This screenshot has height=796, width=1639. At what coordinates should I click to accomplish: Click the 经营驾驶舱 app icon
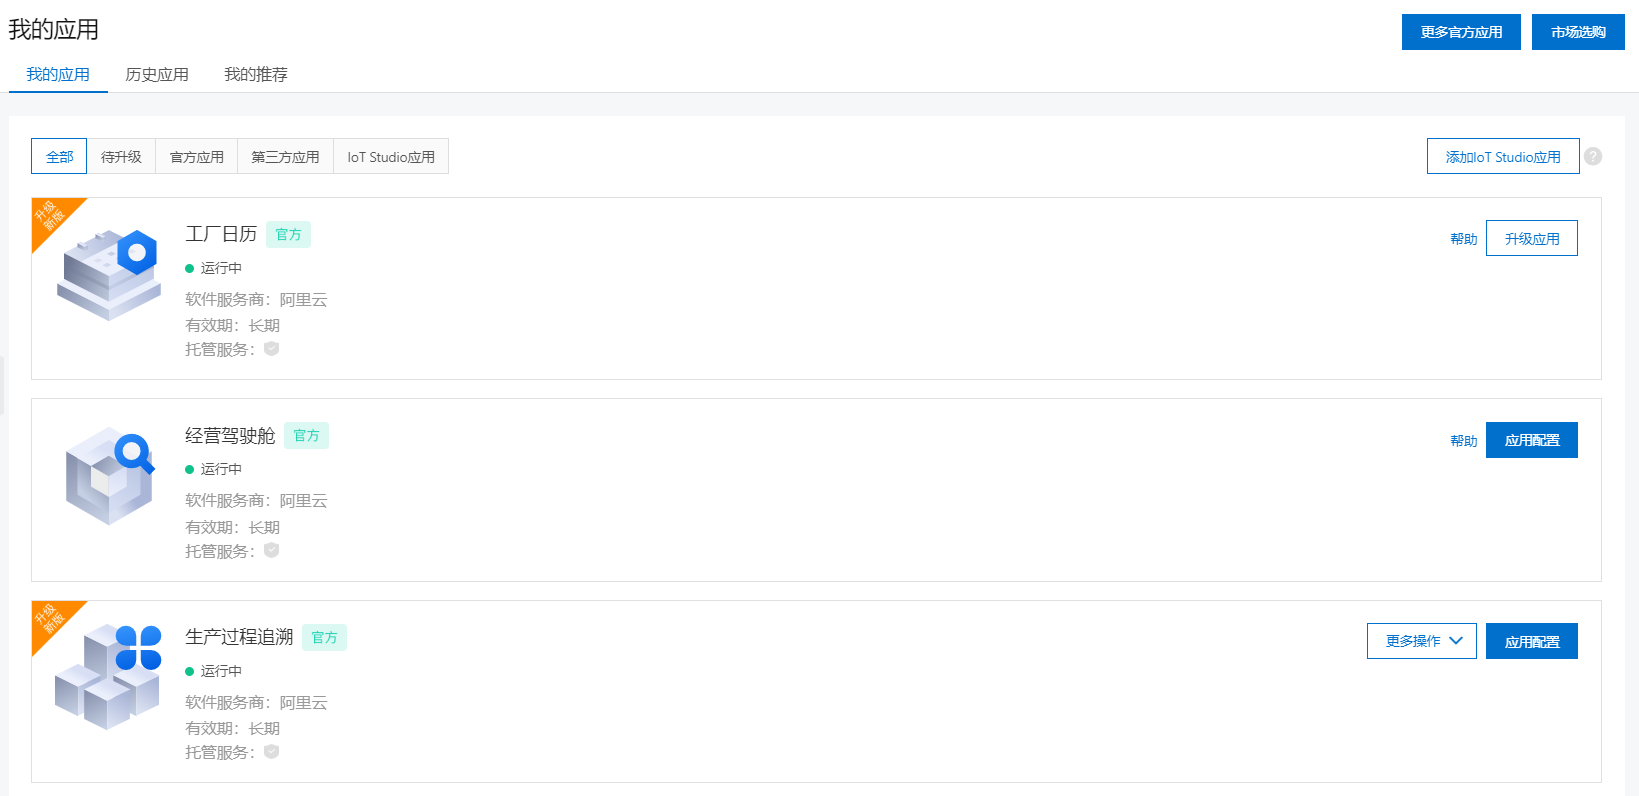(x=109, y=476)
